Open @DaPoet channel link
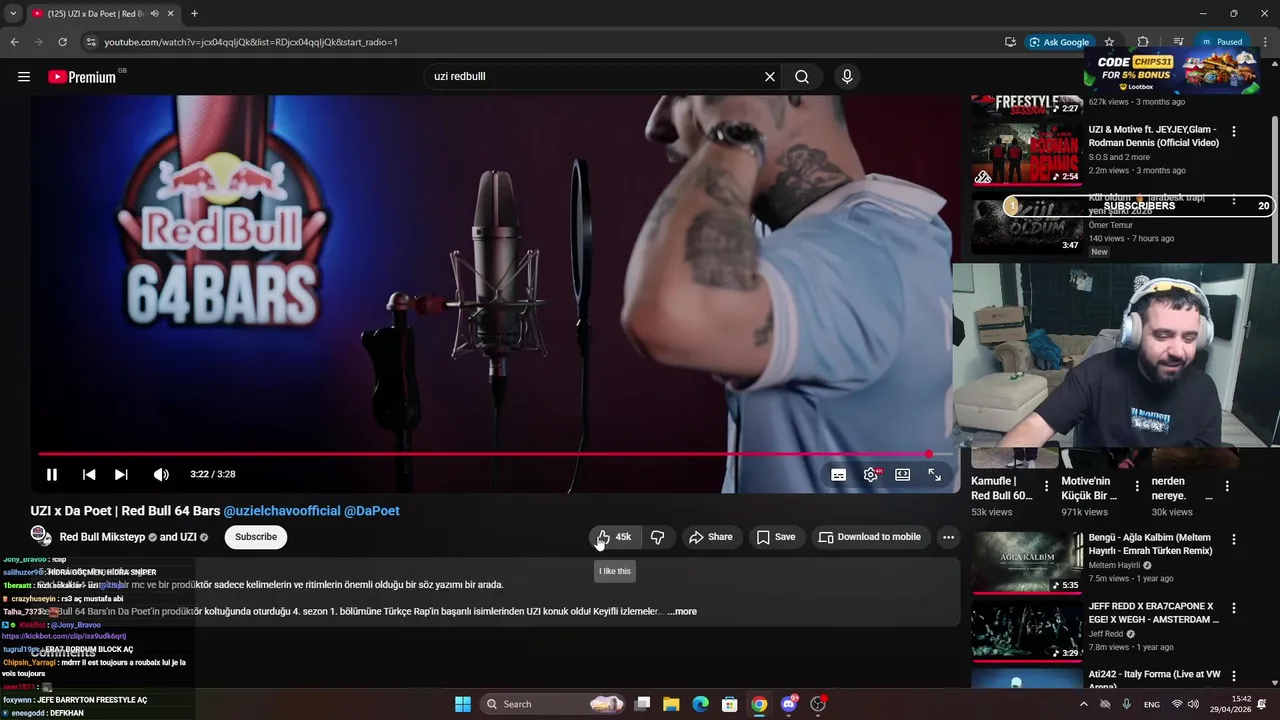1280x720 pixels. point(372,511)
